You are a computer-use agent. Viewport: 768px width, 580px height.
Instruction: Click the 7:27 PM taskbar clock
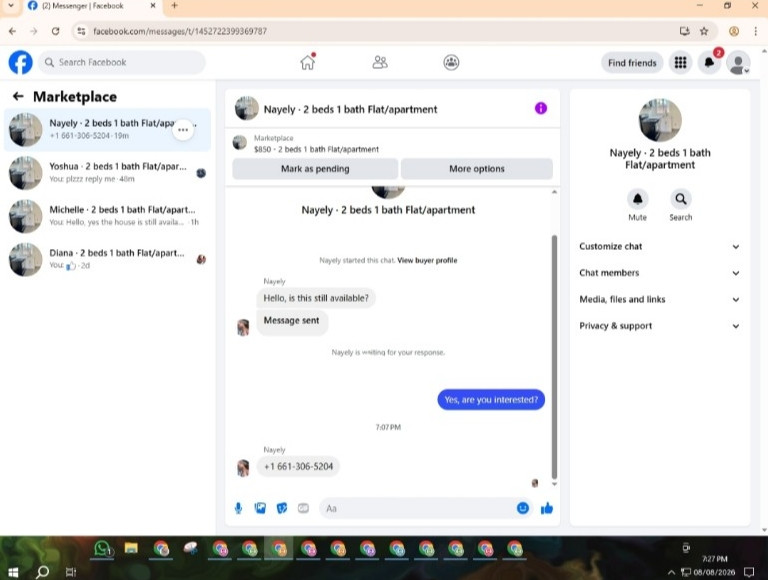(714, 559)
